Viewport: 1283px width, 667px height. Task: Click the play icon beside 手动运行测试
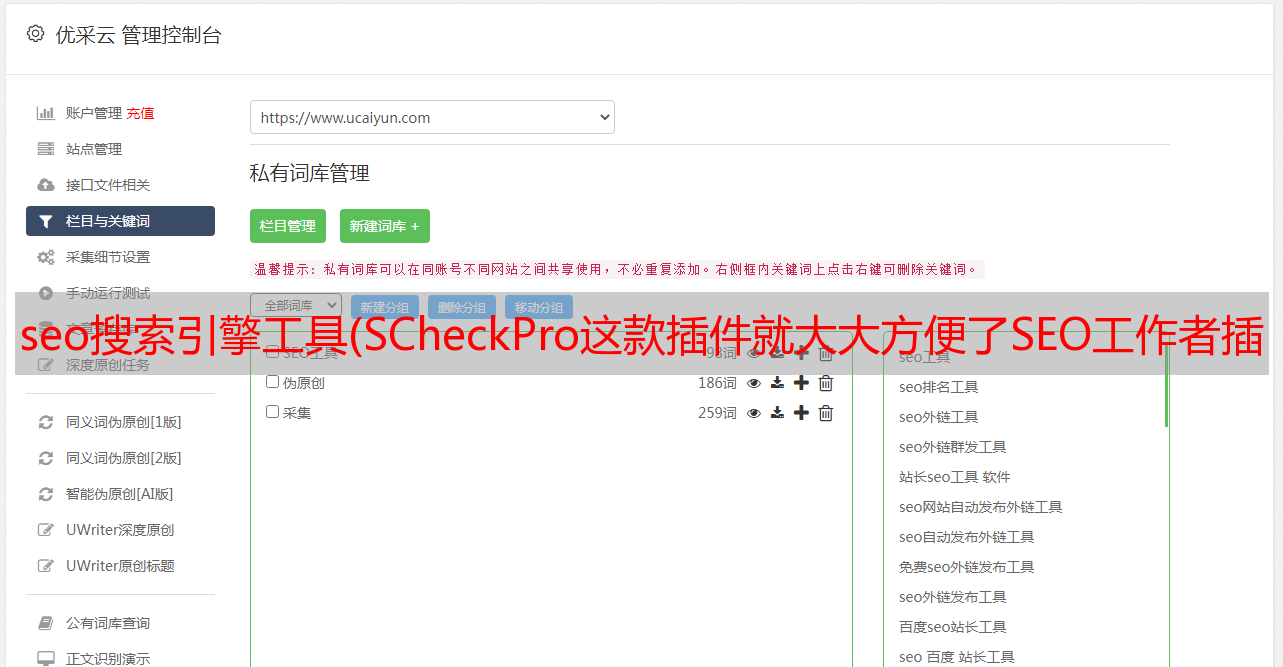pyautogui.click(x=45, y=293)
